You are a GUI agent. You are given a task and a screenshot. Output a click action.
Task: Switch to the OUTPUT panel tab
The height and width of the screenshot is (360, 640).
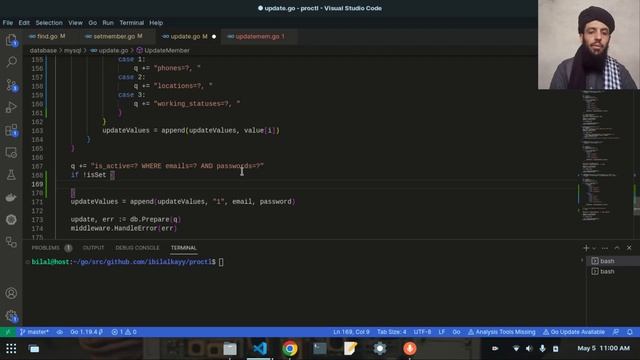[x=93, y=248]
